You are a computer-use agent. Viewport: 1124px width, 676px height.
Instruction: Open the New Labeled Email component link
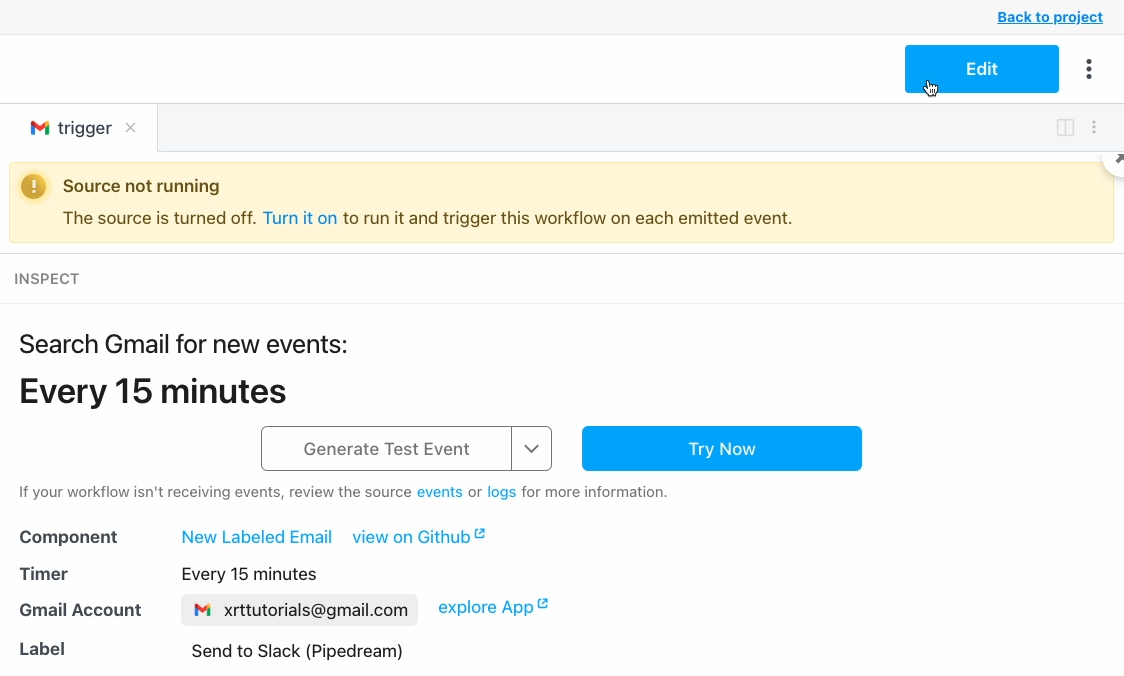(x=257, y=537)
